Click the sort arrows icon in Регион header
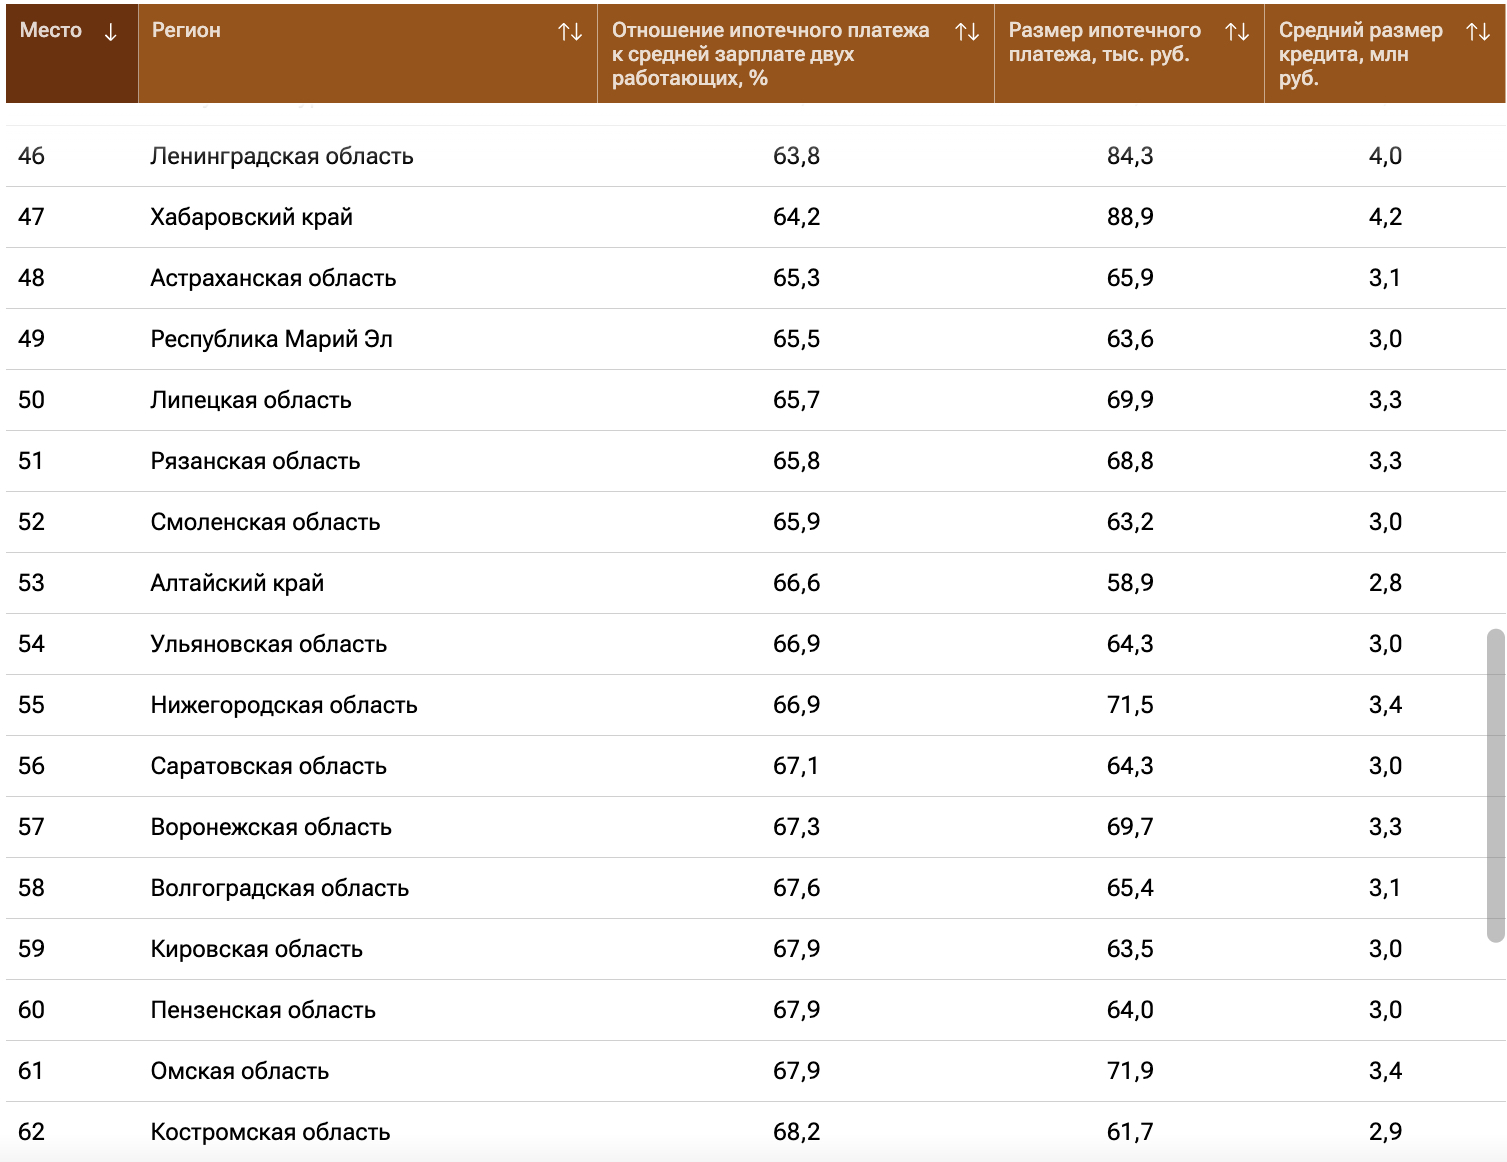Viewport: 1507px width, 1162px height. pos(570,32)
